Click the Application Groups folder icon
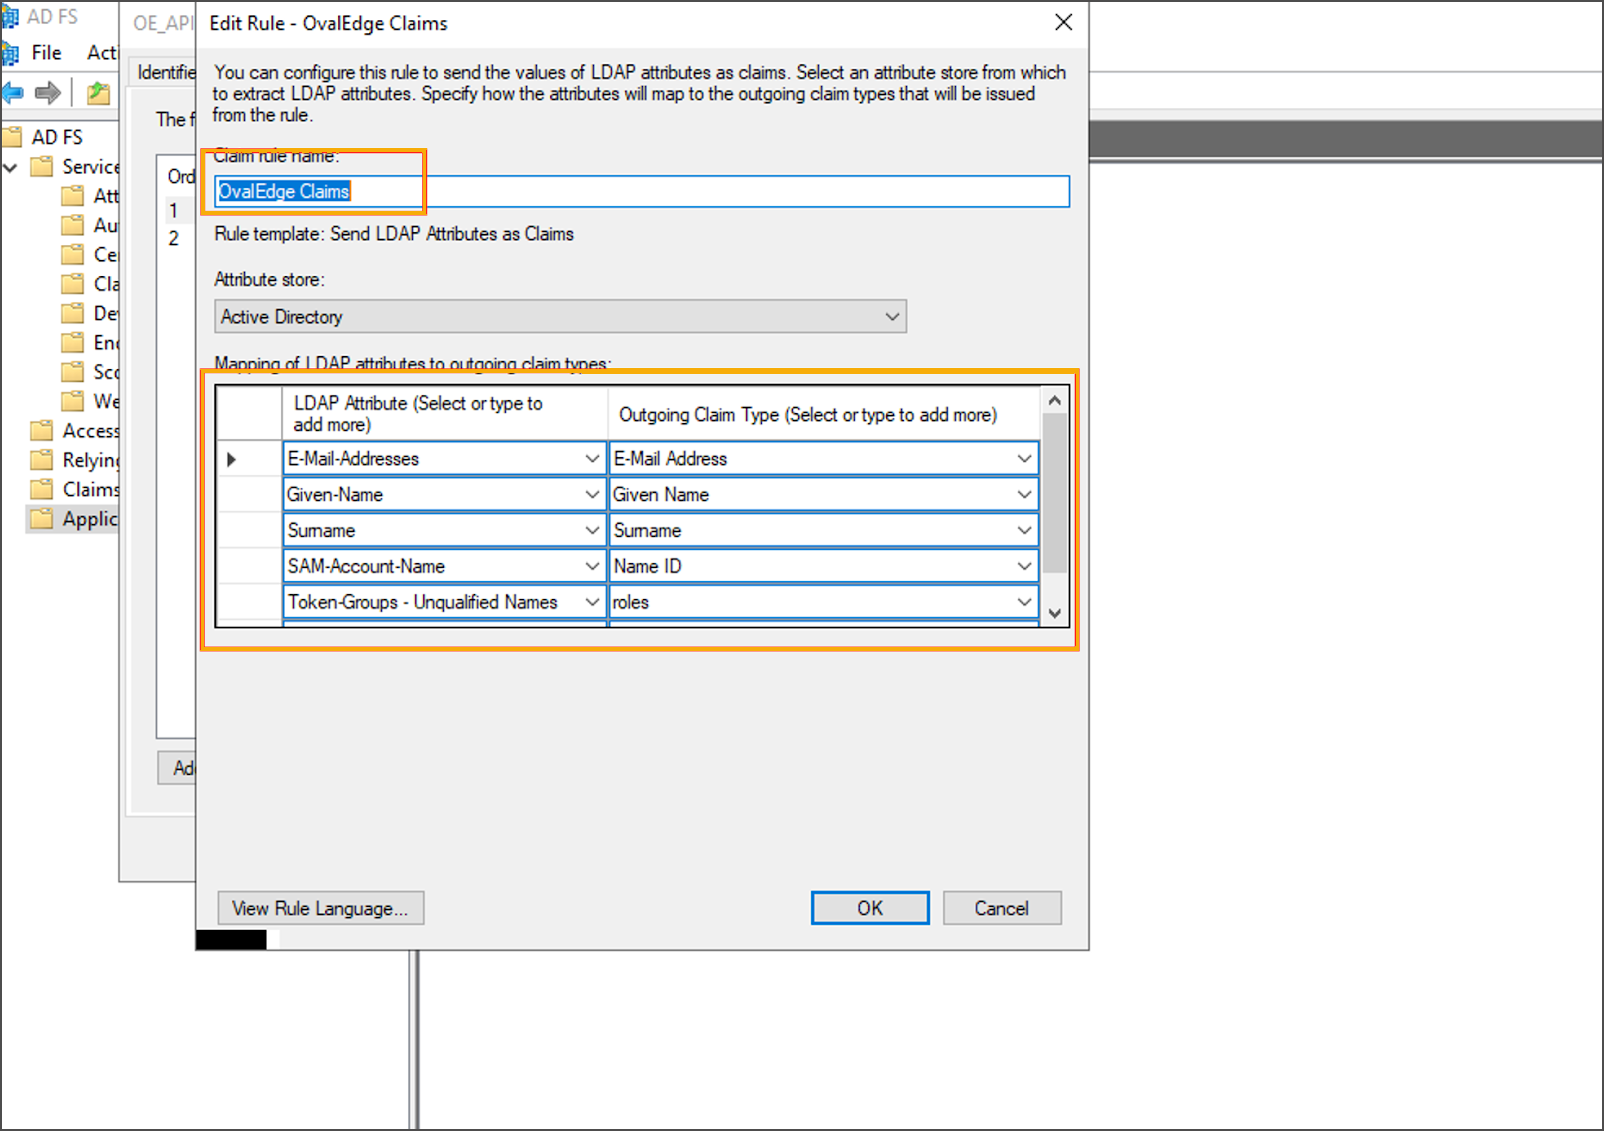 (42, 519)
